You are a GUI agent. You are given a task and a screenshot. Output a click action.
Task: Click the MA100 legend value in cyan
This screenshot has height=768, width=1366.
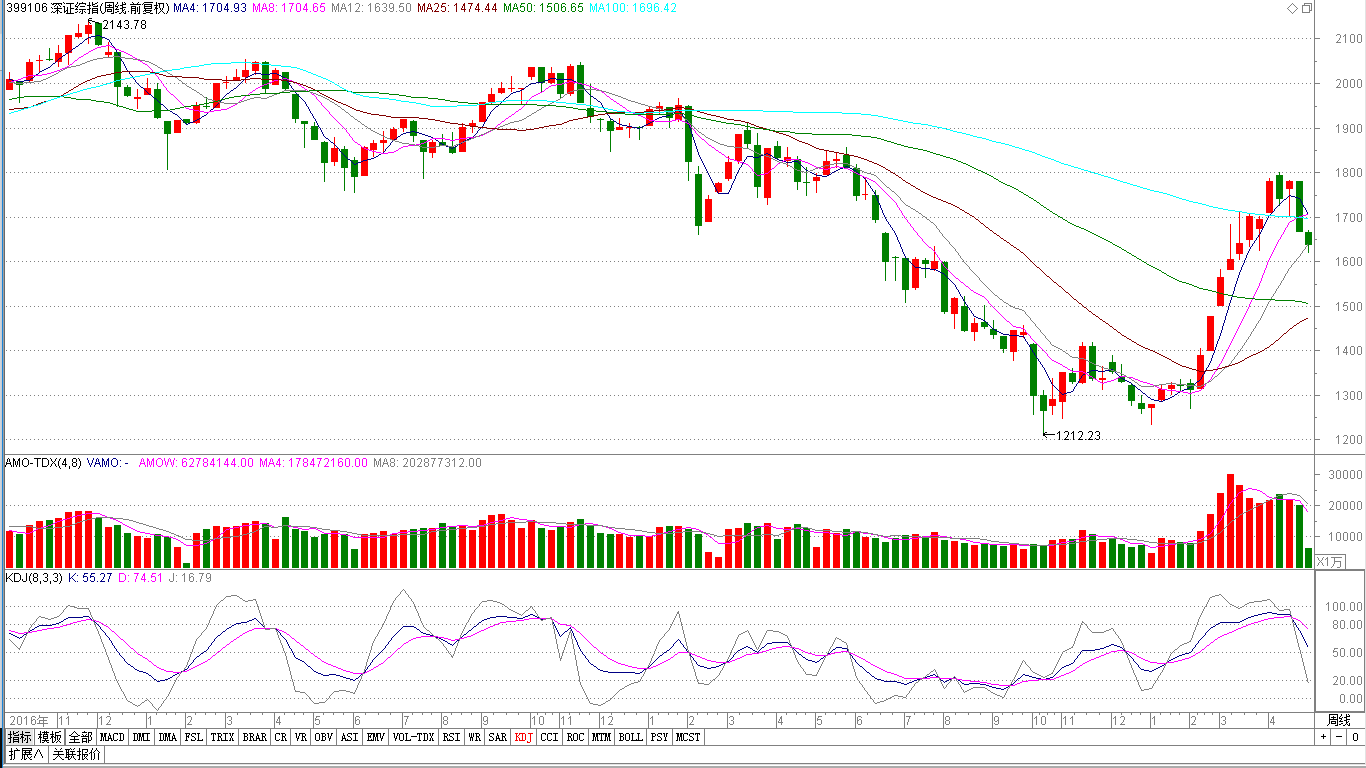[633, 8]
